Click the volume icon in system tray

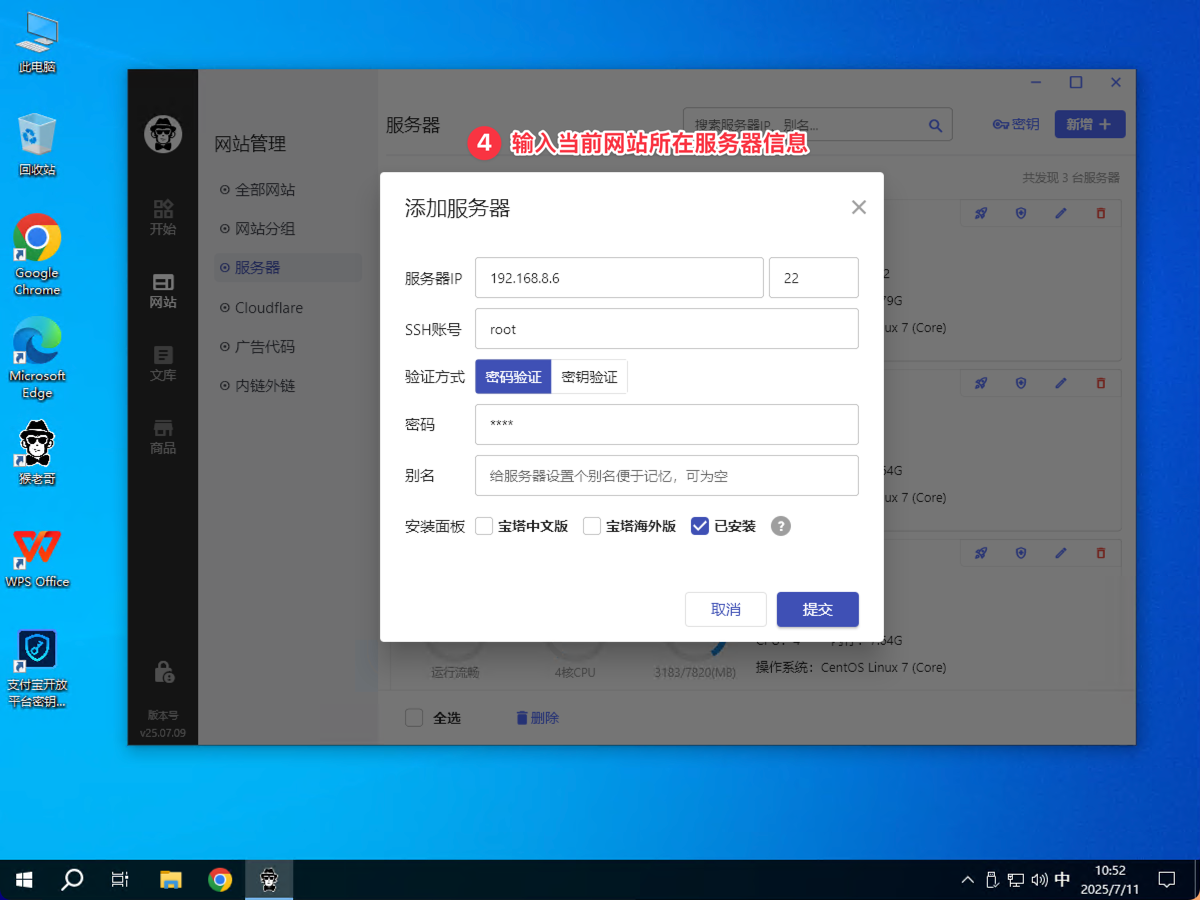click(x=1039, y=880)
